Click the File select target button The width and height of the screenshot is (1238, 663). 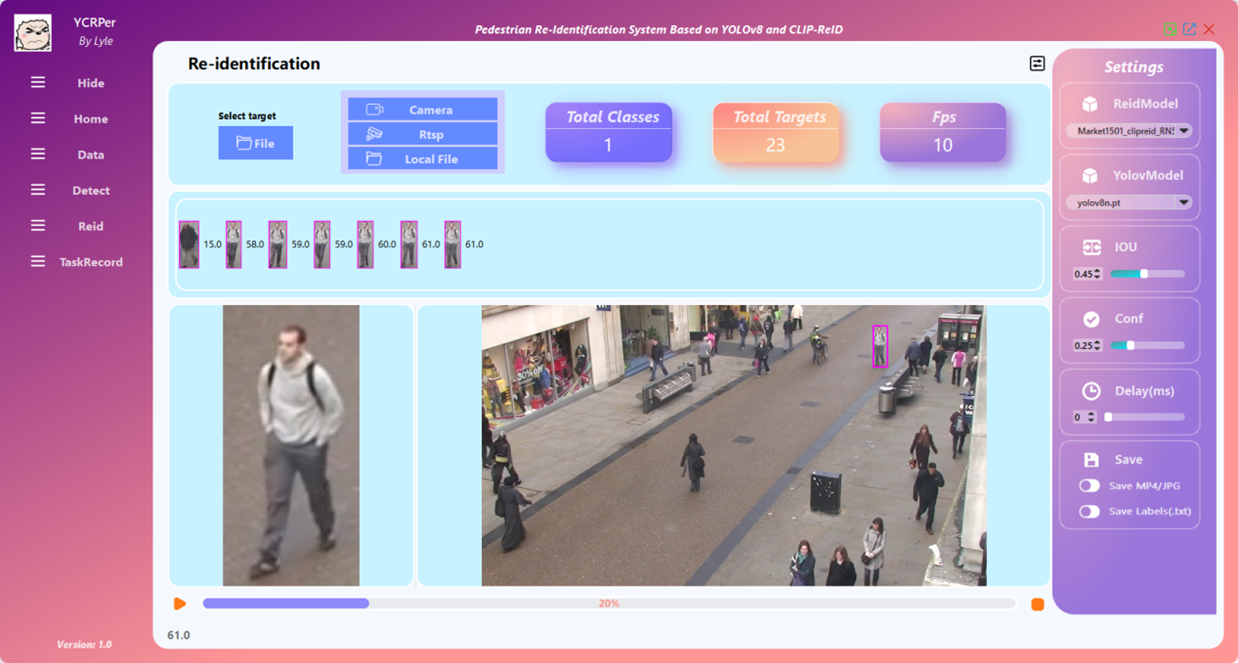[255, 143]
